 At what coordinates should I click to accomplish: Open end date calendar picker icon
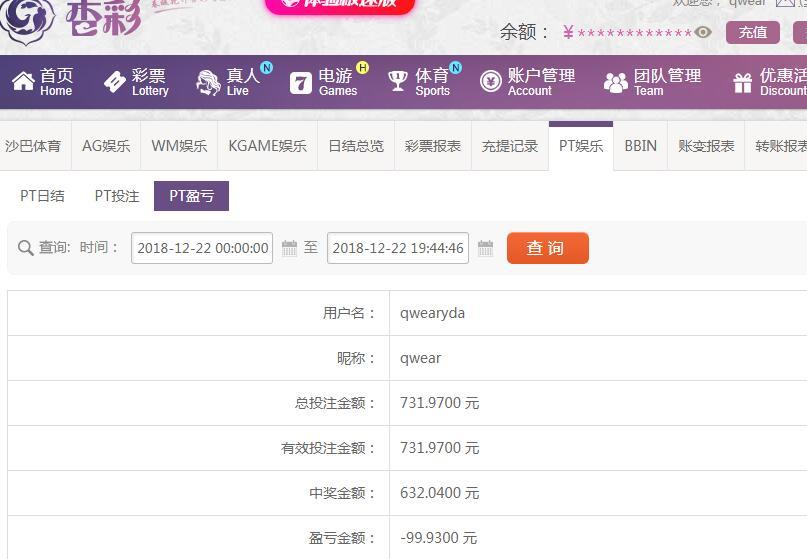[485, 248]
